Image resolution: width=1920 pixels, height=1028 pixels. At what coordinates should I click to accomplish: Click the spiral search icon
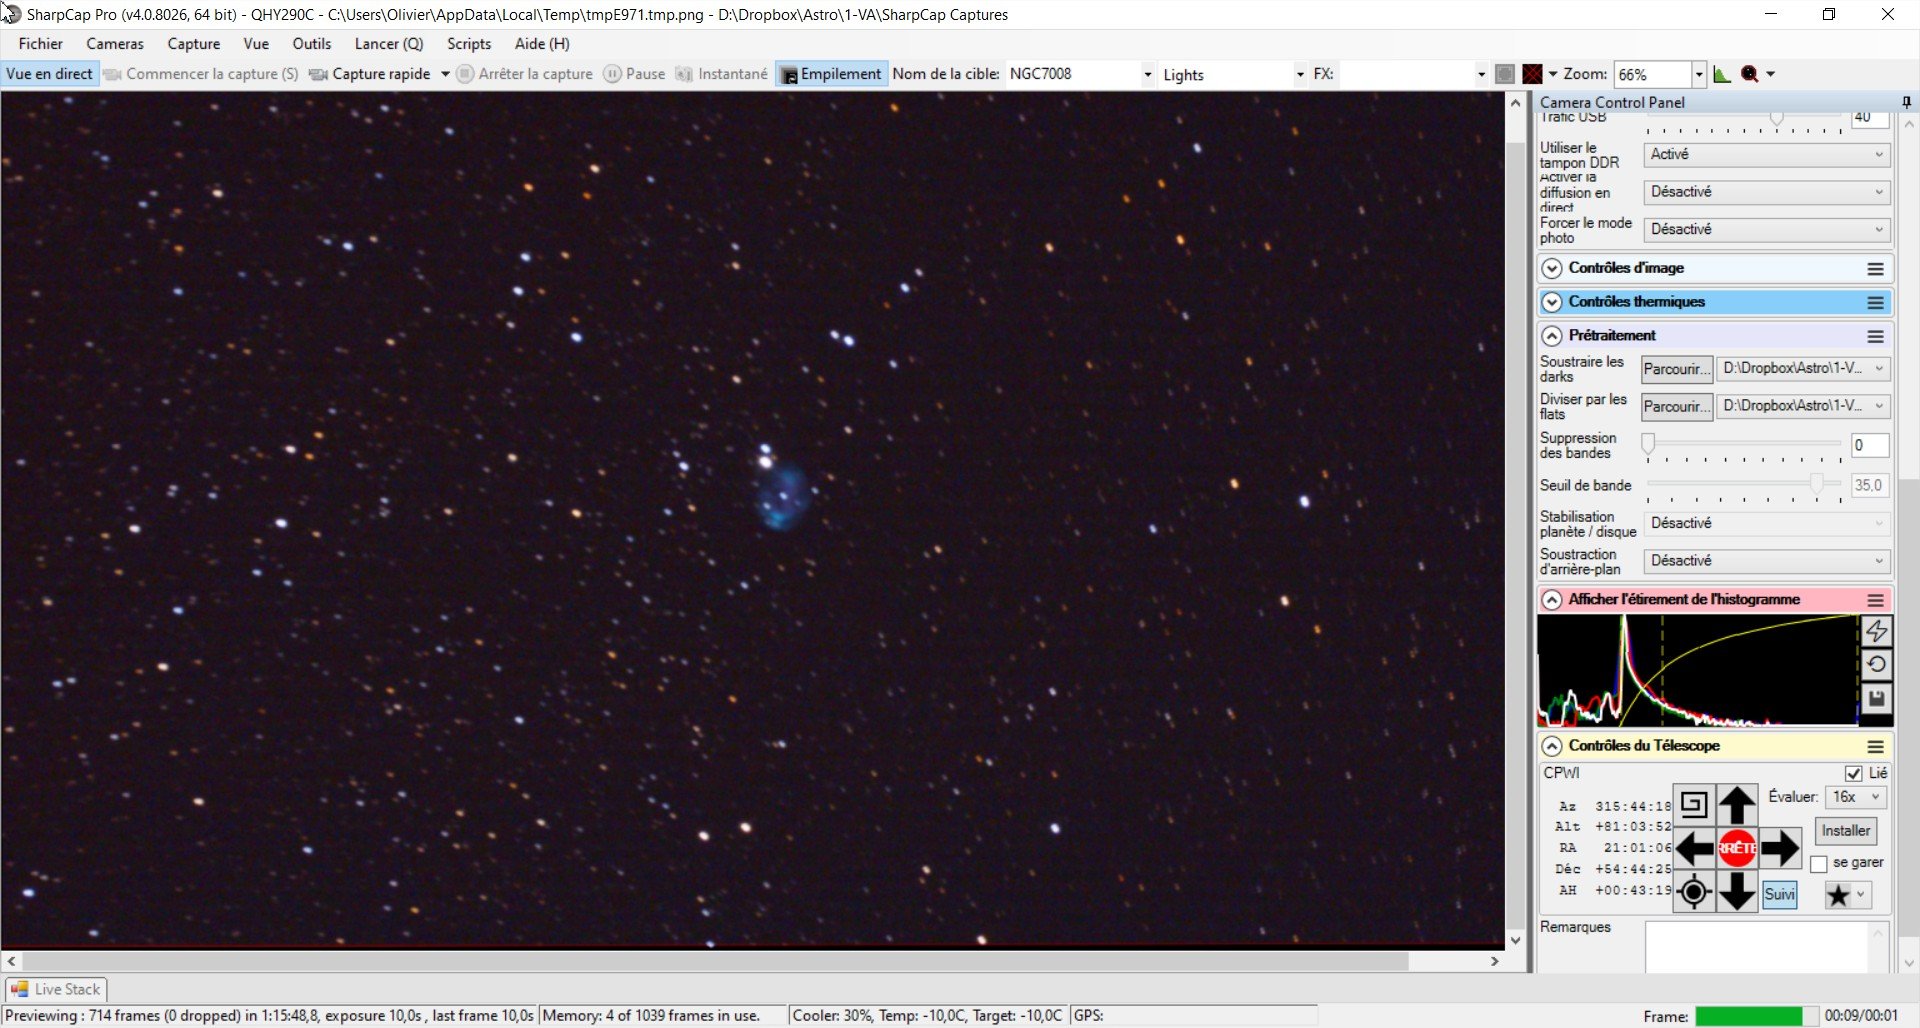coord(1694,805)
